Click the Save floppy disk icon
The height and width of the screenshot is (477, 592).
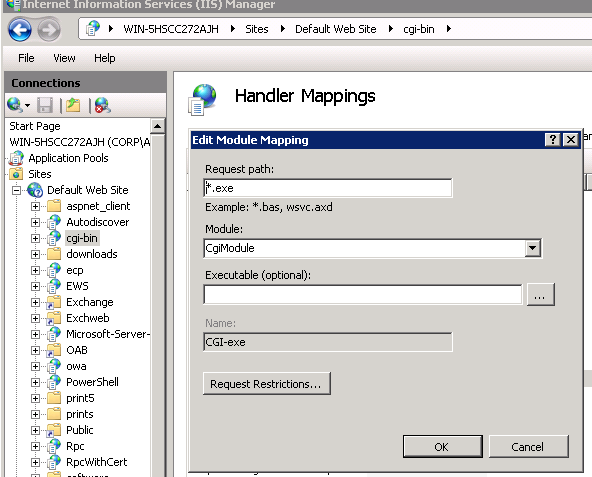coord(45,105)
